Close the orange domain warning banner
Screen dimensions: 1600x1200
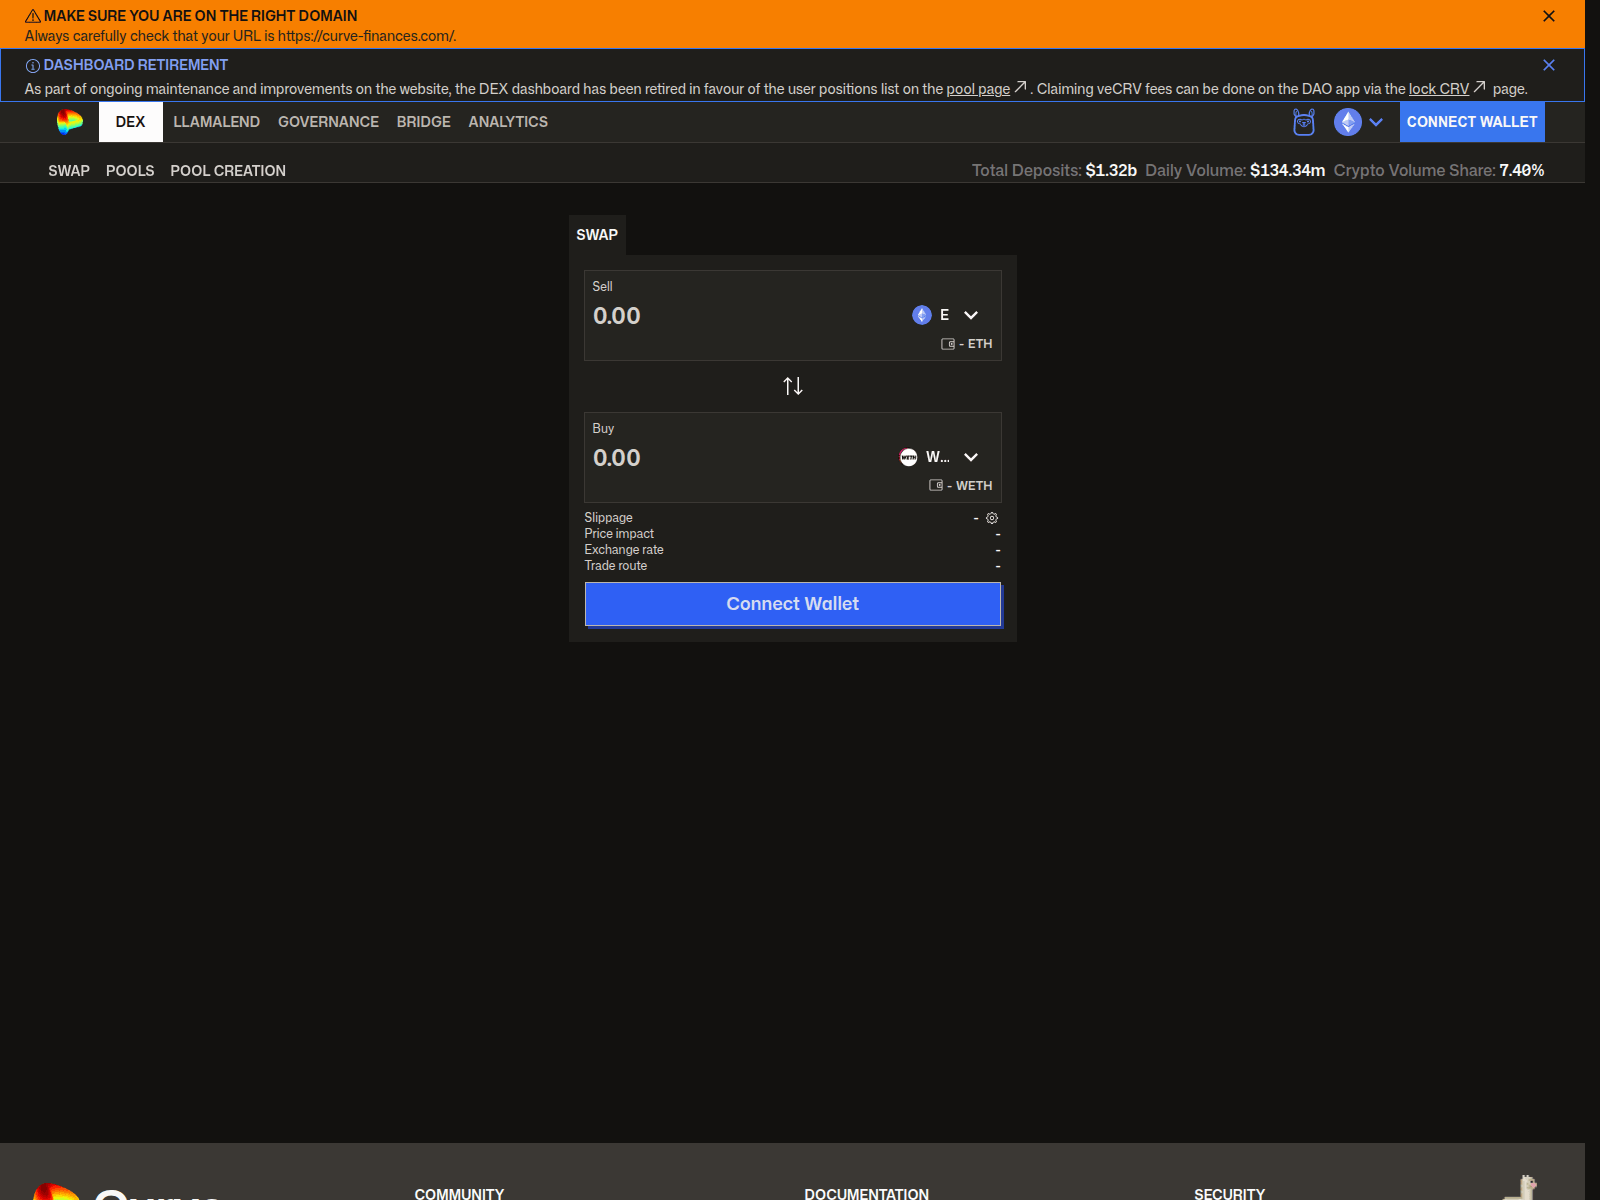click(1548, 16)
